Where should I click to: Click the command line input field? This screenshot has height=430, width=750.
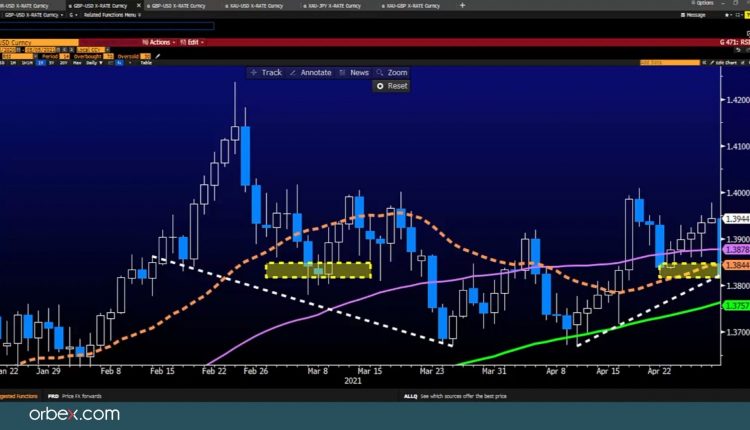[107, 26]
